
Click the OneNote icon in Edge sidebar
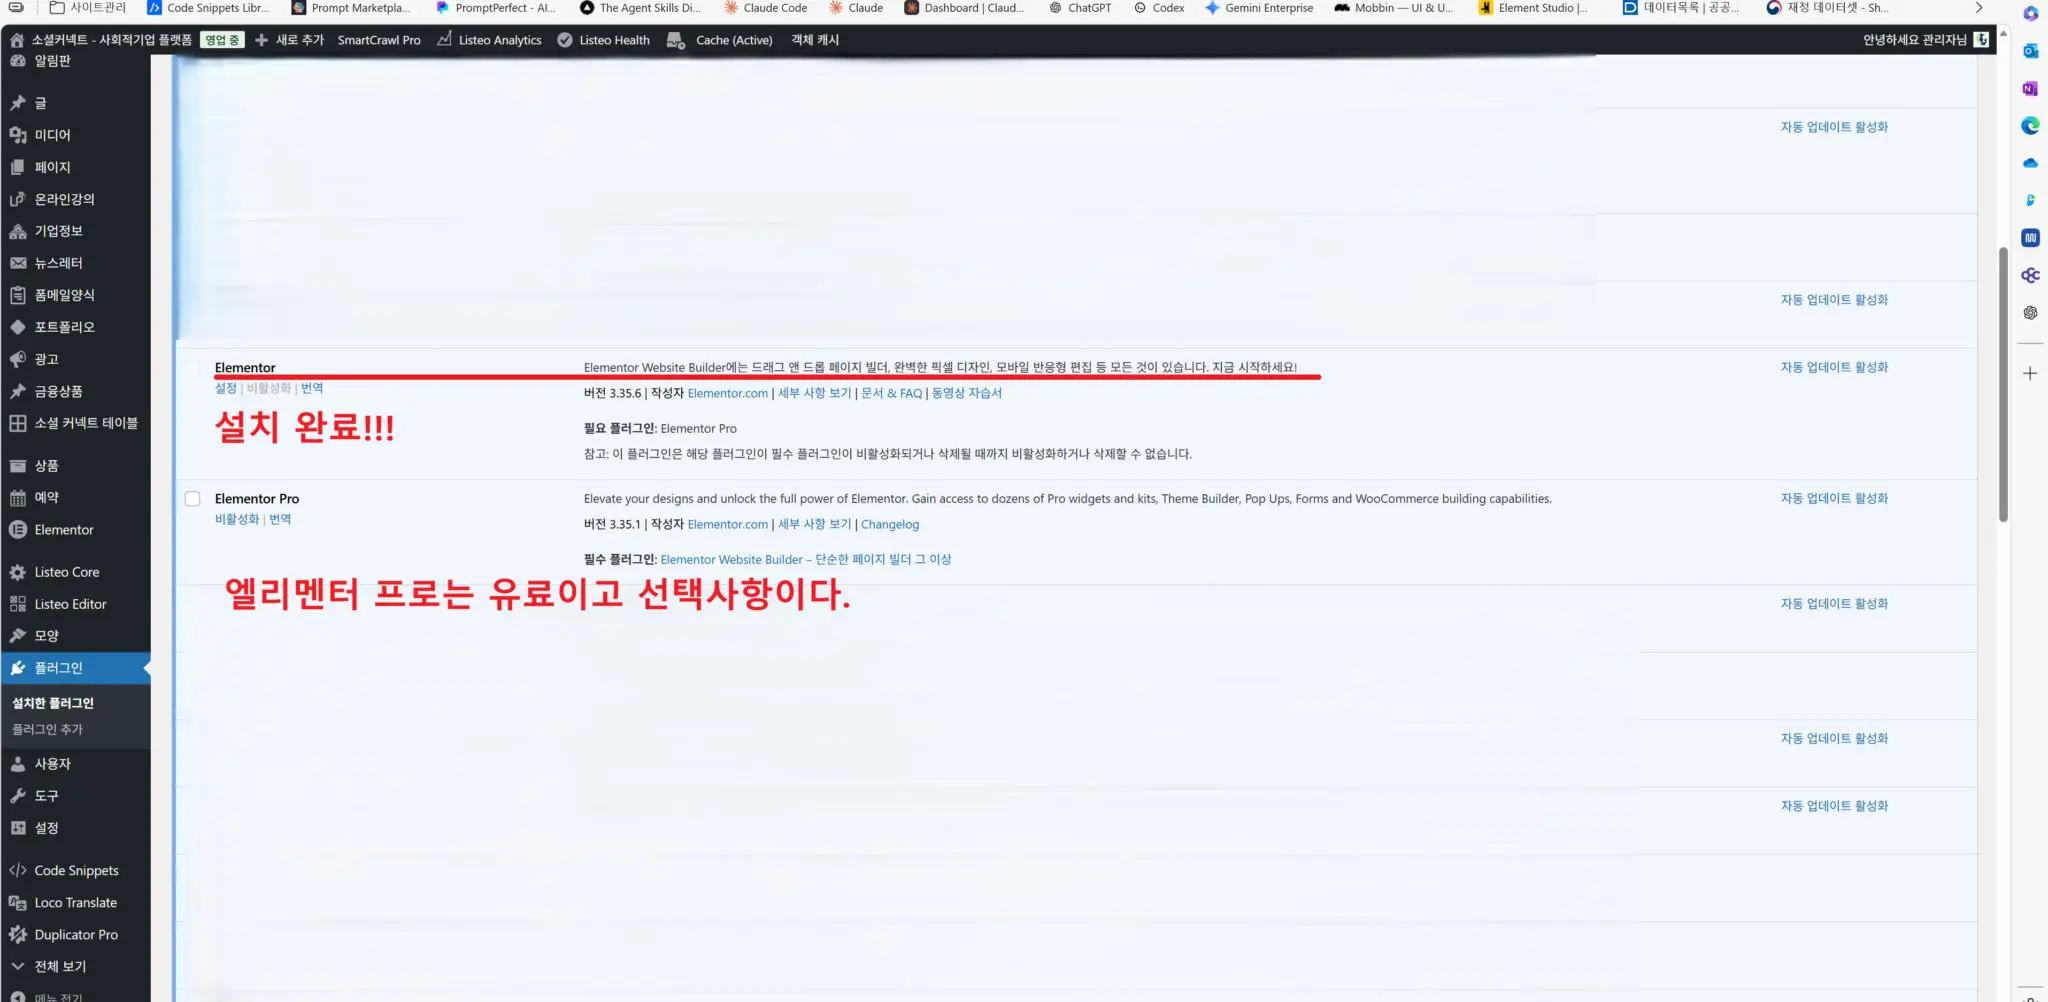(2030, 88)
